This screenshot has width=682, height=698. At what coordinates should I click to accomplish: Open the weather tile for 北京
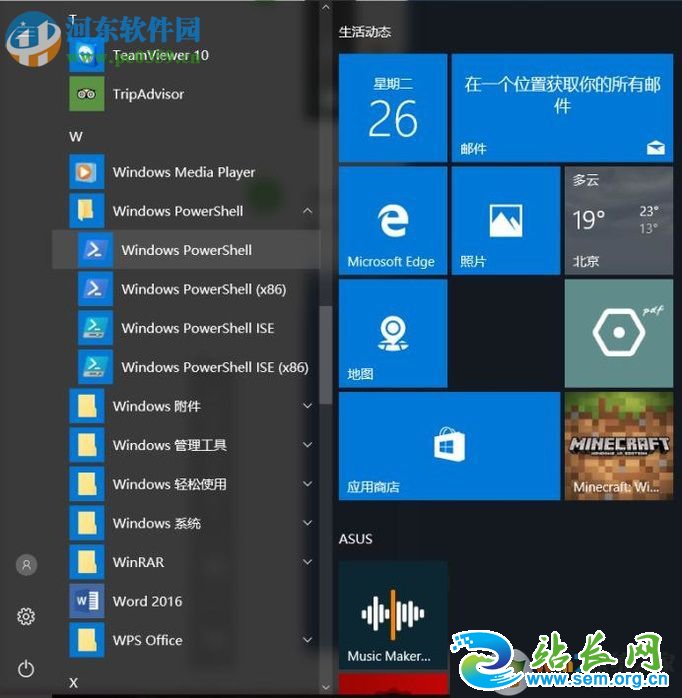click(x=619, y=221)
